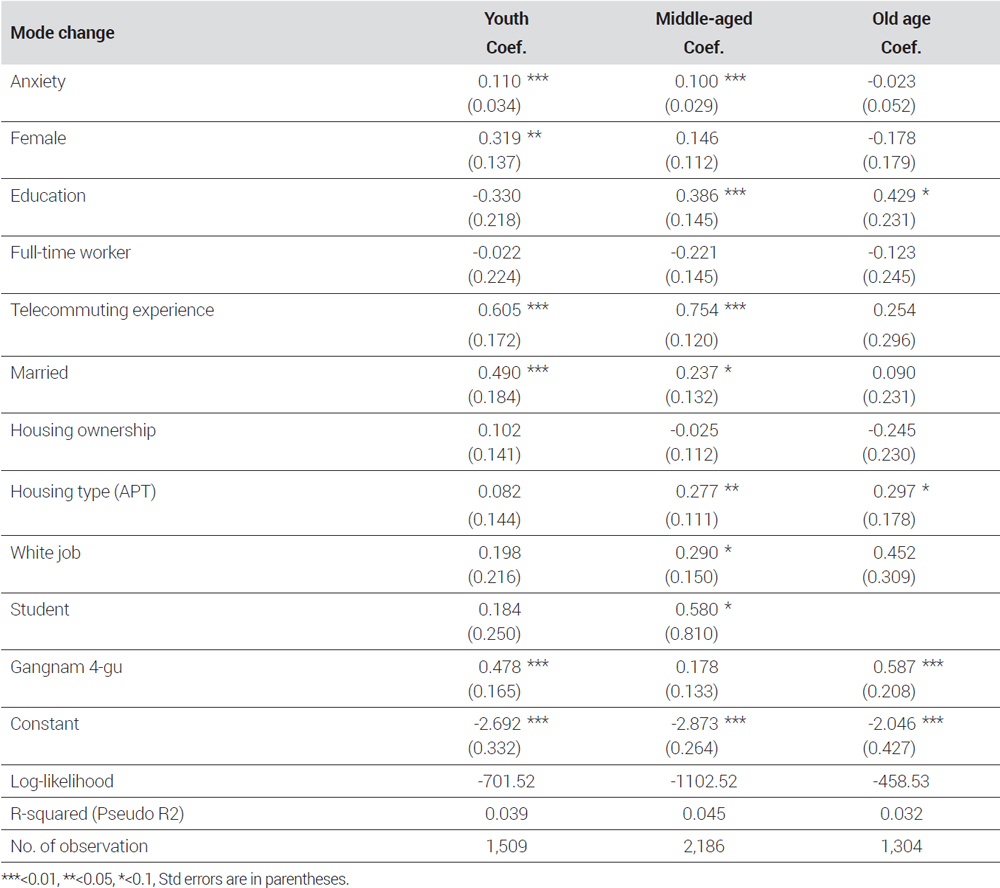This screenshot has height=888, width=1000.
Task: Click the Constant row label
Action: point(45,724)
